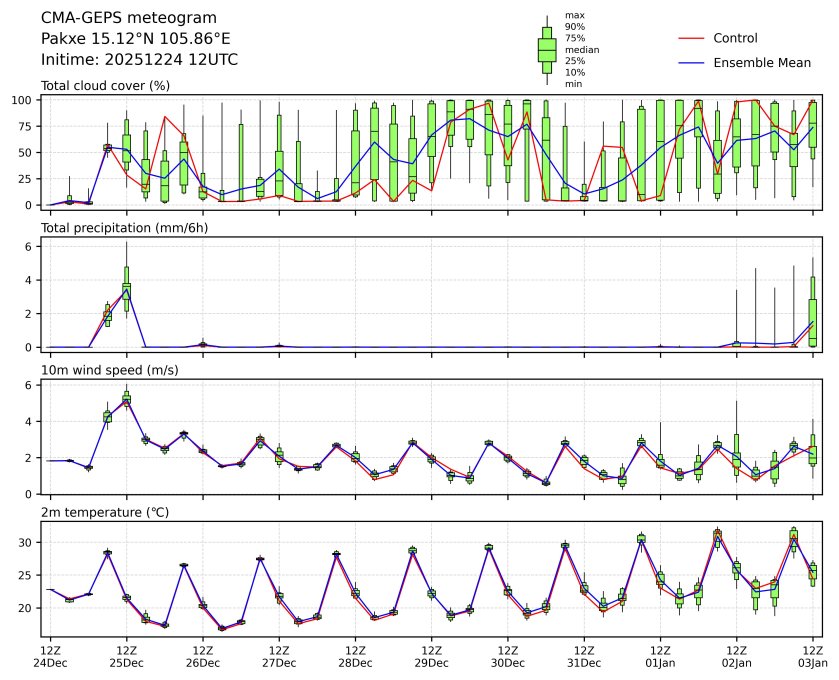Viewport: 839px width, 680px height.
Task: Click the 12Z 03Jan time axis label
Action: pos(812,656)
